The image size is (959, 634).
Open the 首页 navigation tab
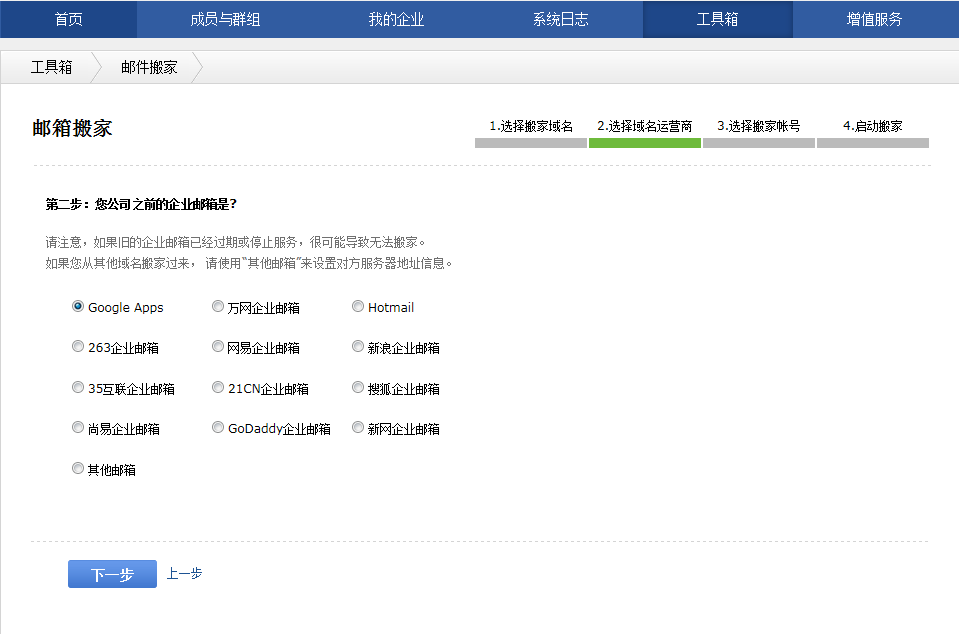point(68,19)
